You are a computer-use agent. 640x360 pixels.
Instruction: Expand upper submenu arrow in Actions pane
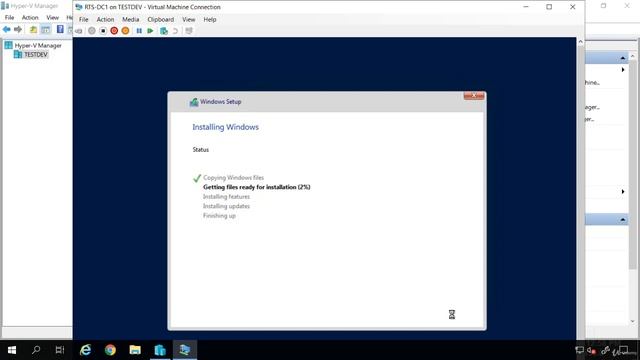point(623,70)
